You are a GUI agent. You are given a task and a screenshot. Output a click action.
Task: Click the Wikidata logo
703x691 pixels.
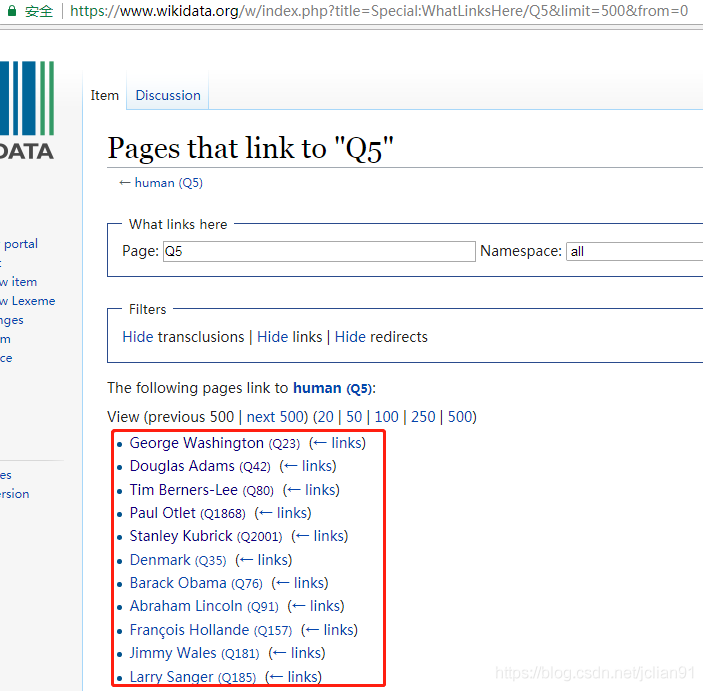click(27, 110)
